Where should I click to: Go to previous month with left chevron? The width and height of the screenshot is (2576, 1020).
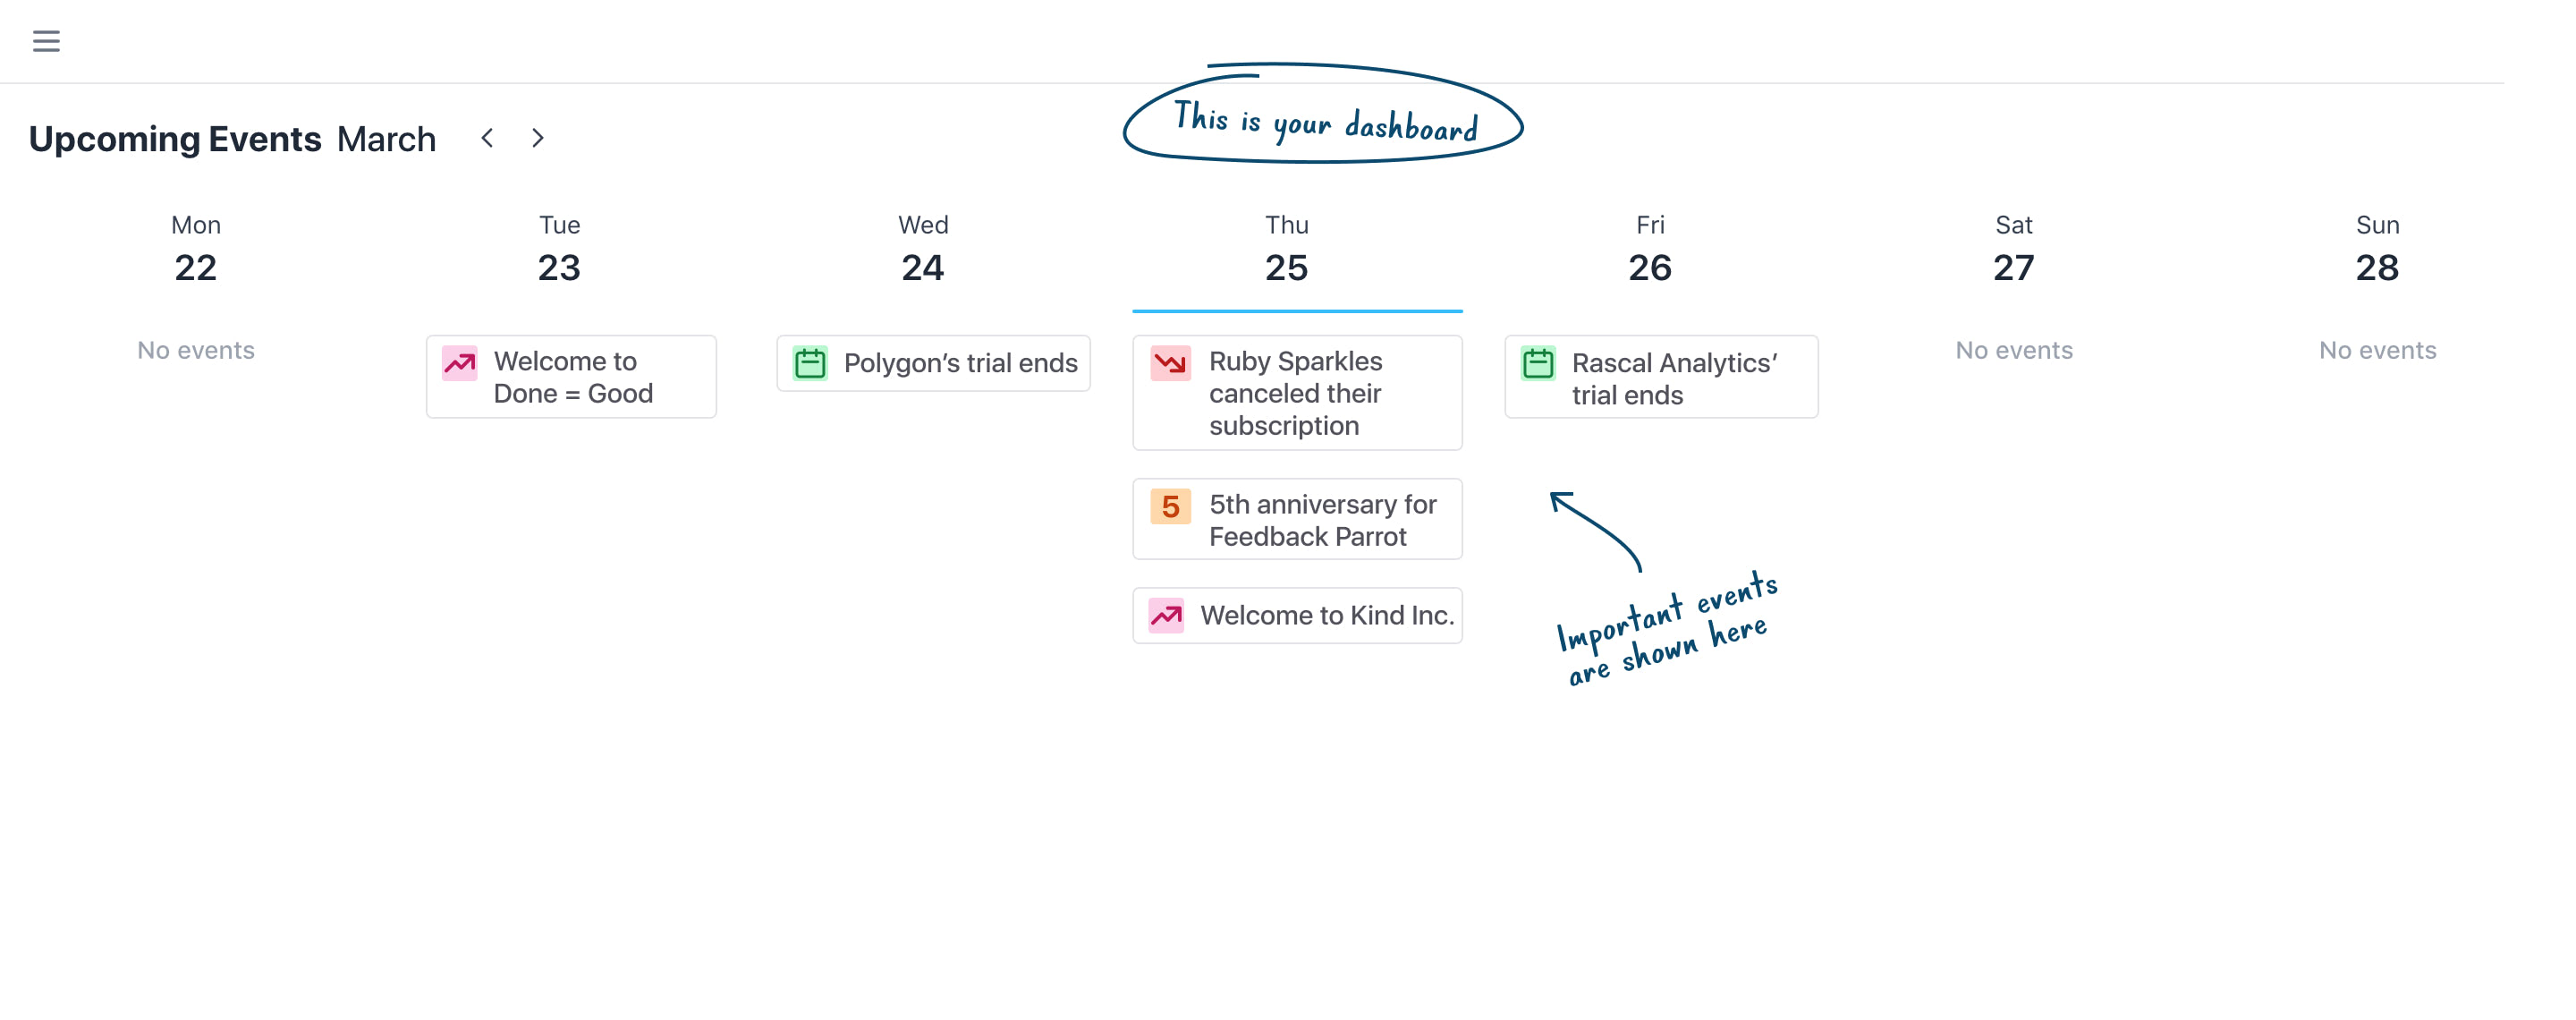click(x=487, y=138)
